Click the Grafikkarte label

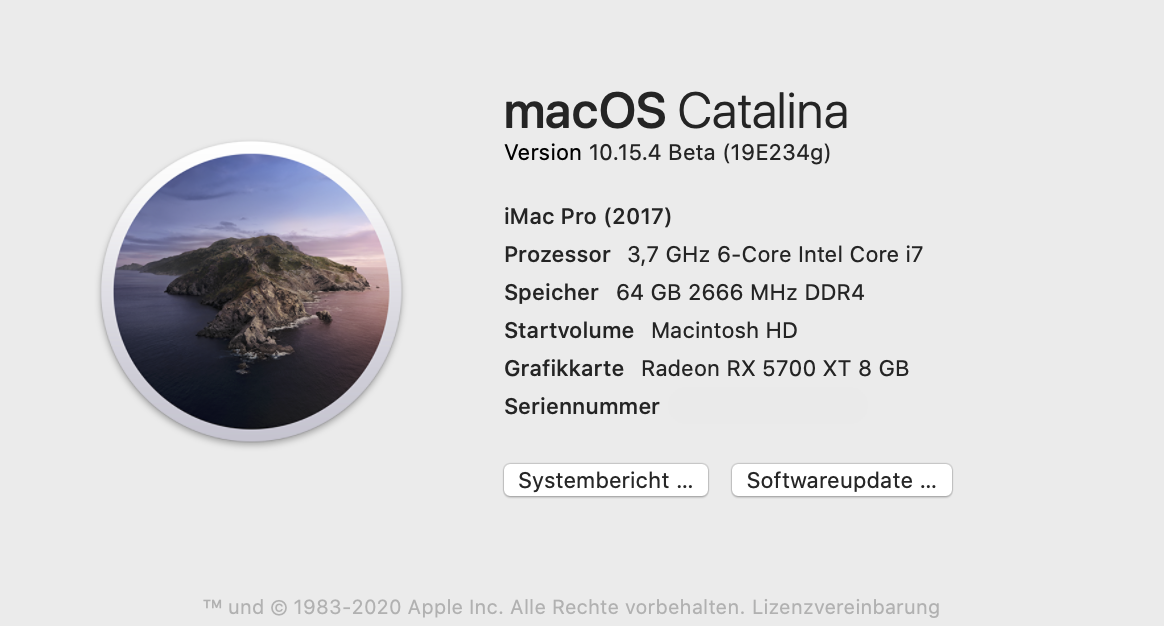pyautogui.click(x=564, y=368)
